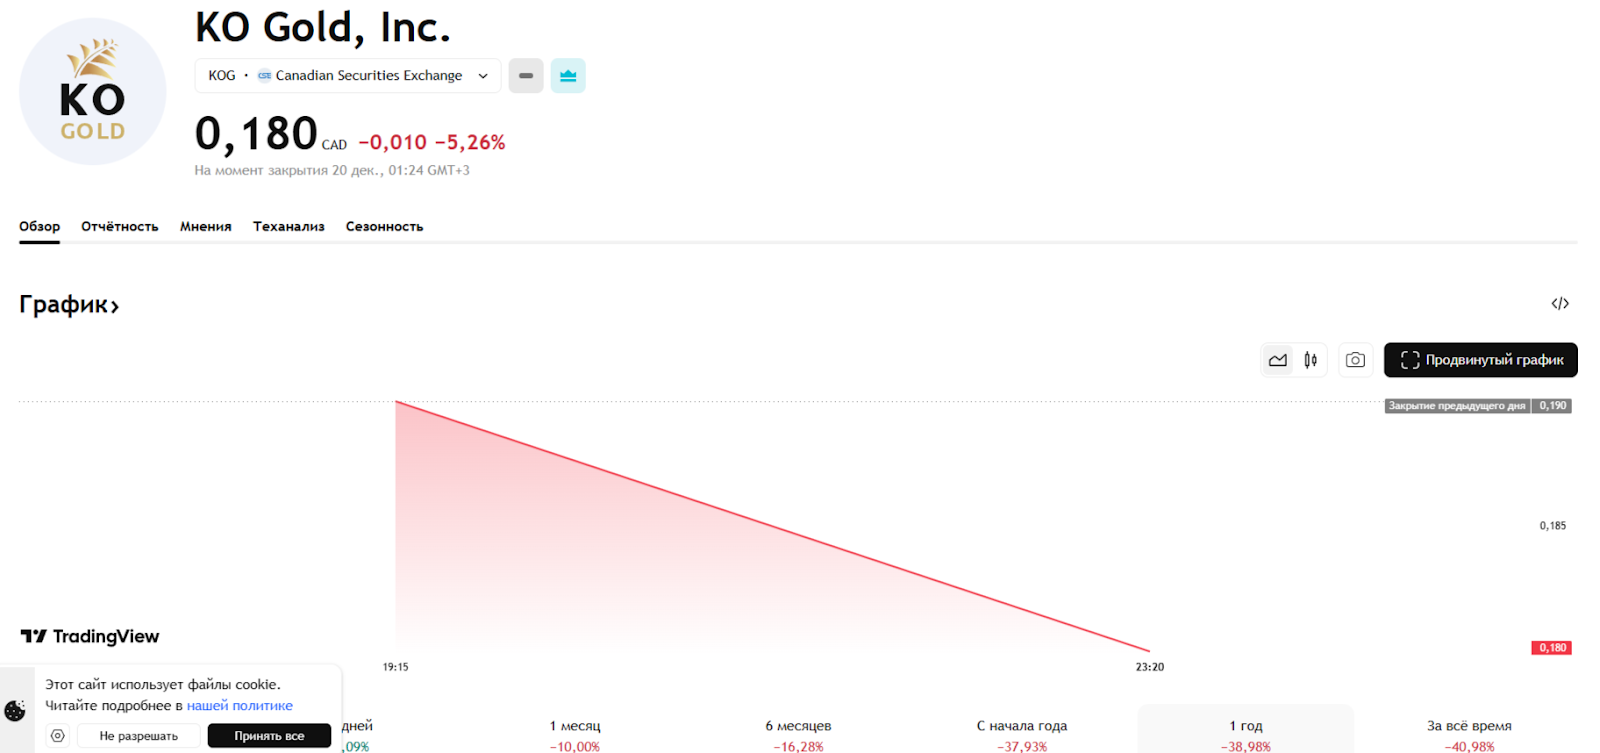The height and width of the screenshot is (753, 1600).
Task: Click the crown premium icon
Action: pyautogui.click(x=568, y=76)
